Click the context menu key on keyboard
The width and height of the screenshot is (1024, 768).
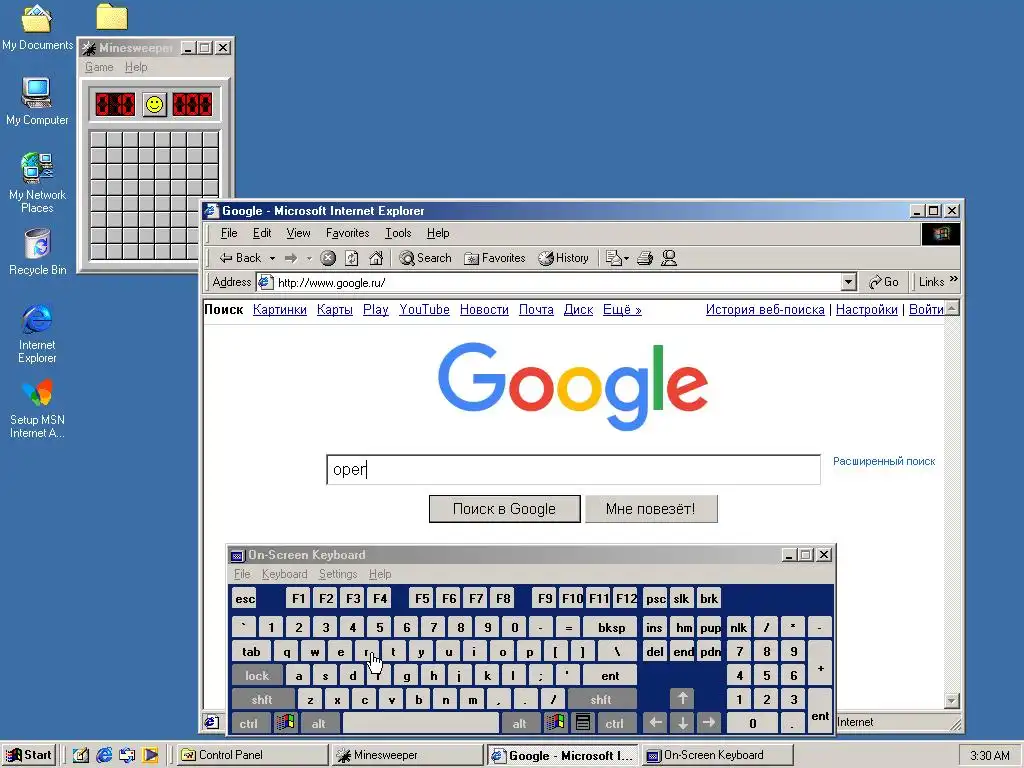click(583, 723)
